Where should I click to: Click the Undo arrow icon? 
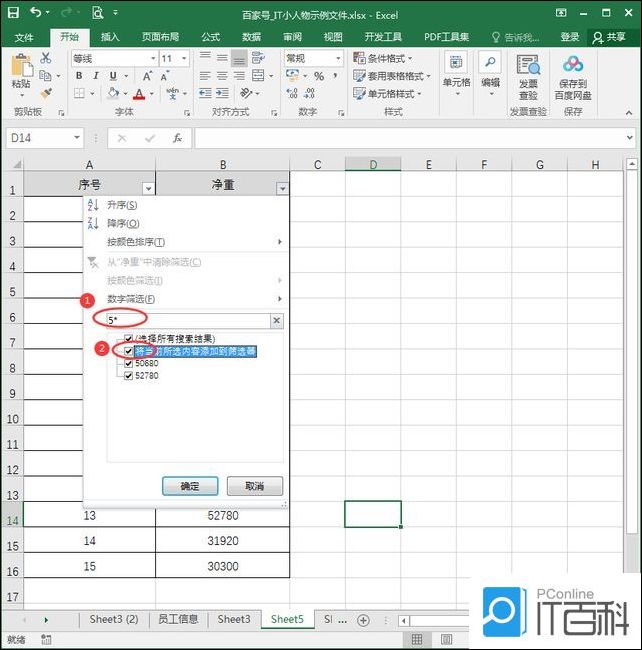pos(36,12)
